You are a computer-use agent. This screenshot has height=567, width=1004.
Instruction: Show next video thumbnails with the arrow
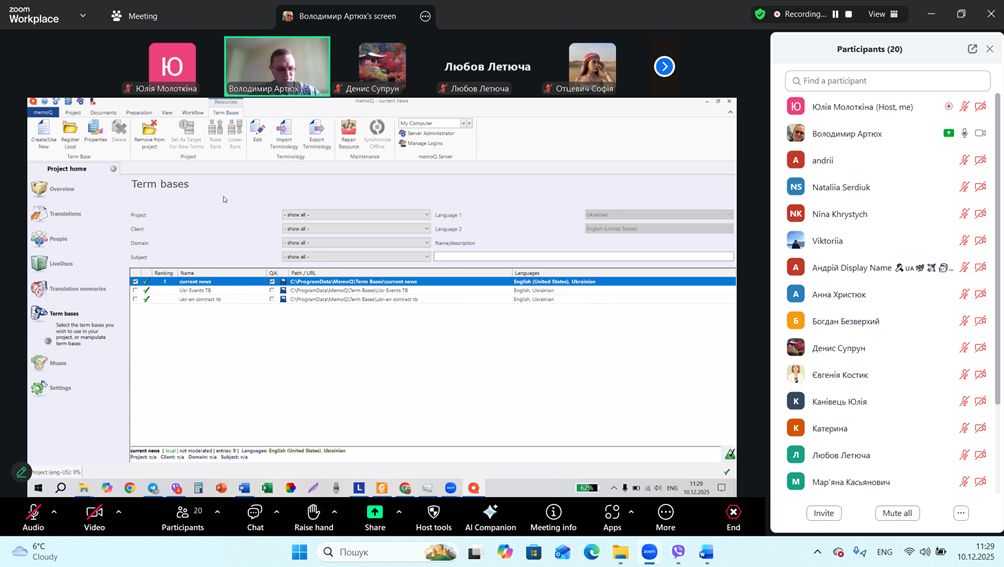click(664, 66)
